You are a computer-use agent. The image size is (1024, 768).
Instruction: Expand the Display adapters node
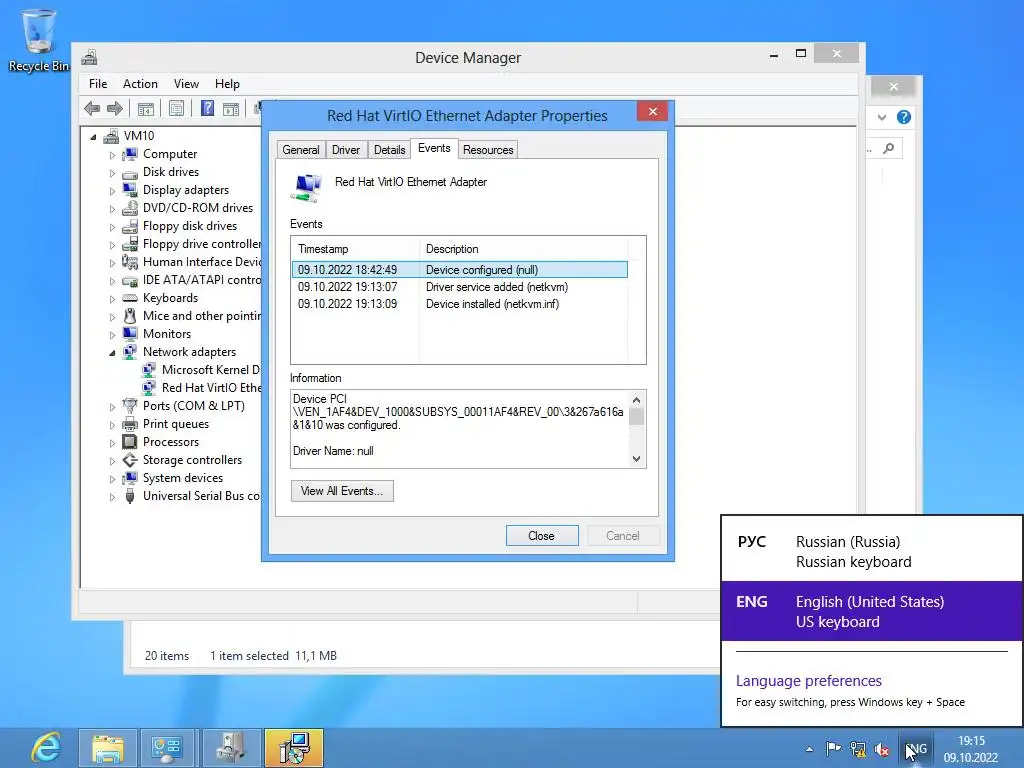pyautogui.click(x=112, y=191)
